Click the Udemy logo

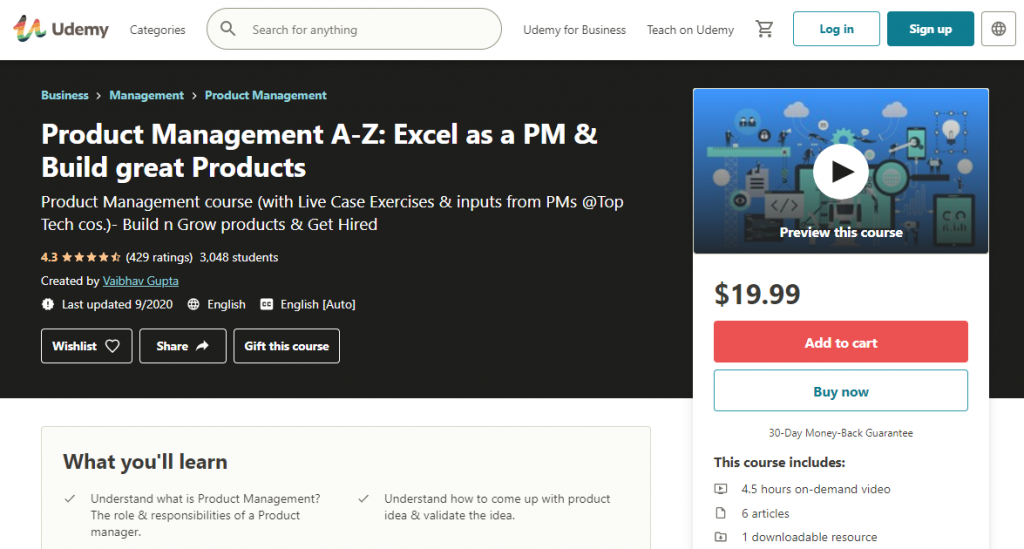[x=61, y=29]
